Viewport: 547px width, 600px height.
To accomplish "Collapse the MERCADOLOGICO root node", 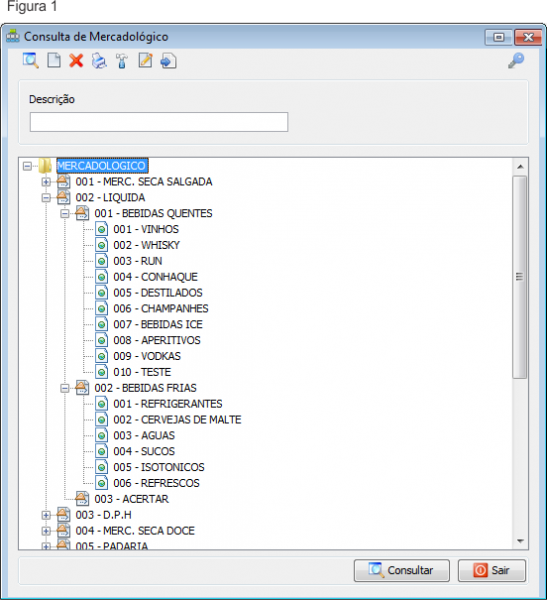I will tap(27, 166).
